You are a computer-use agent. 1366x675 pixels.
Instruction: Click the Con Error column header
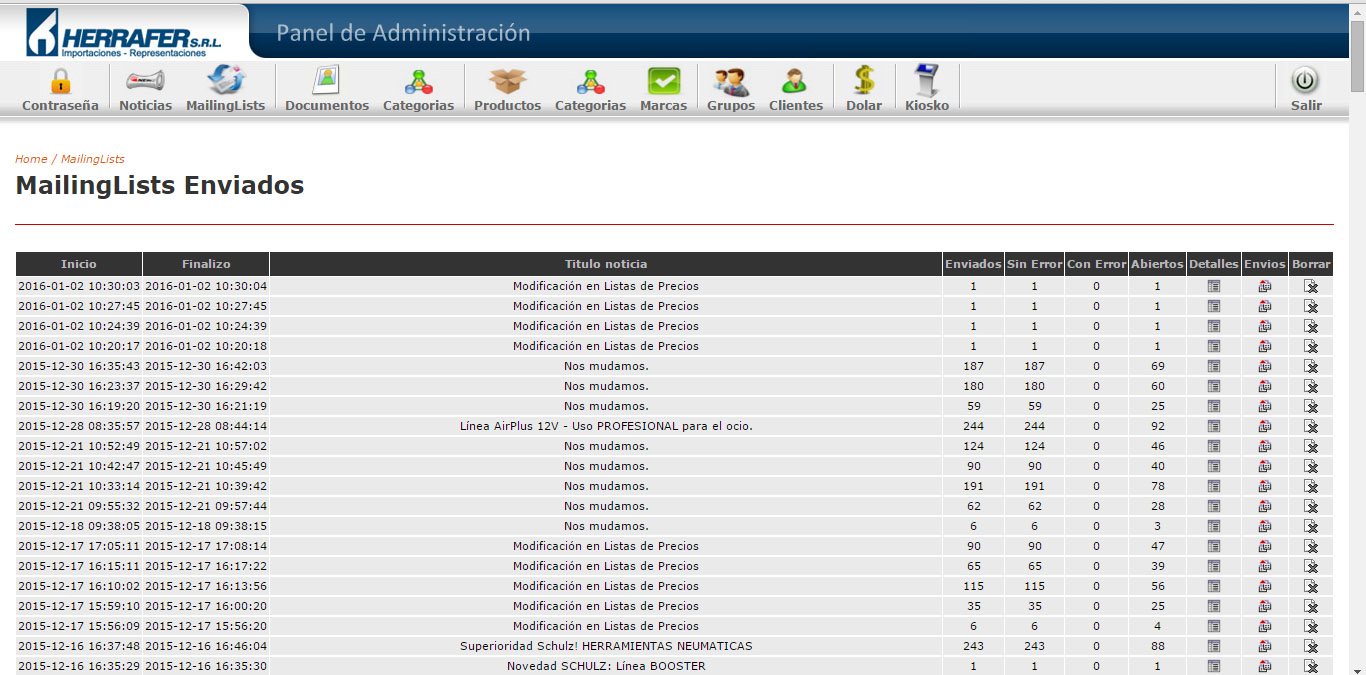pos(1096,264)
